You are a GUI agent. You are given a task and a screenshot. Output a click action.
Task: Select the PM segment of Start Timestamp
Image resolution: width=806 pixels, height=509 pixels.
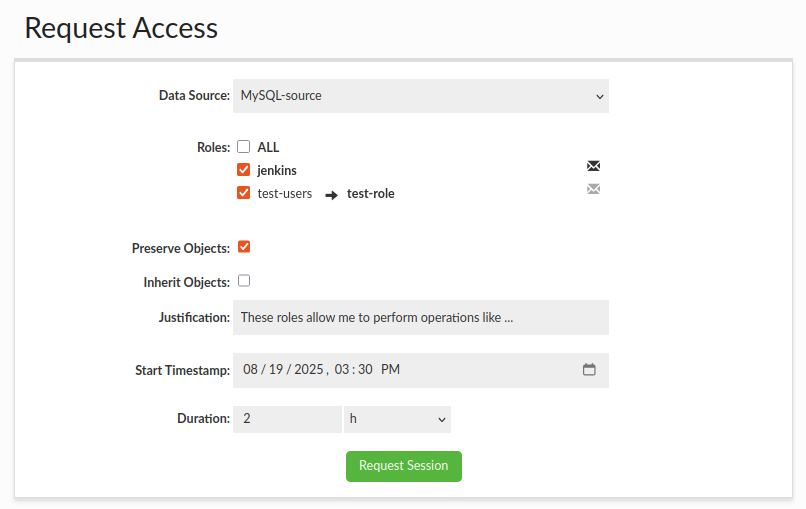click(x=390, y=370)
